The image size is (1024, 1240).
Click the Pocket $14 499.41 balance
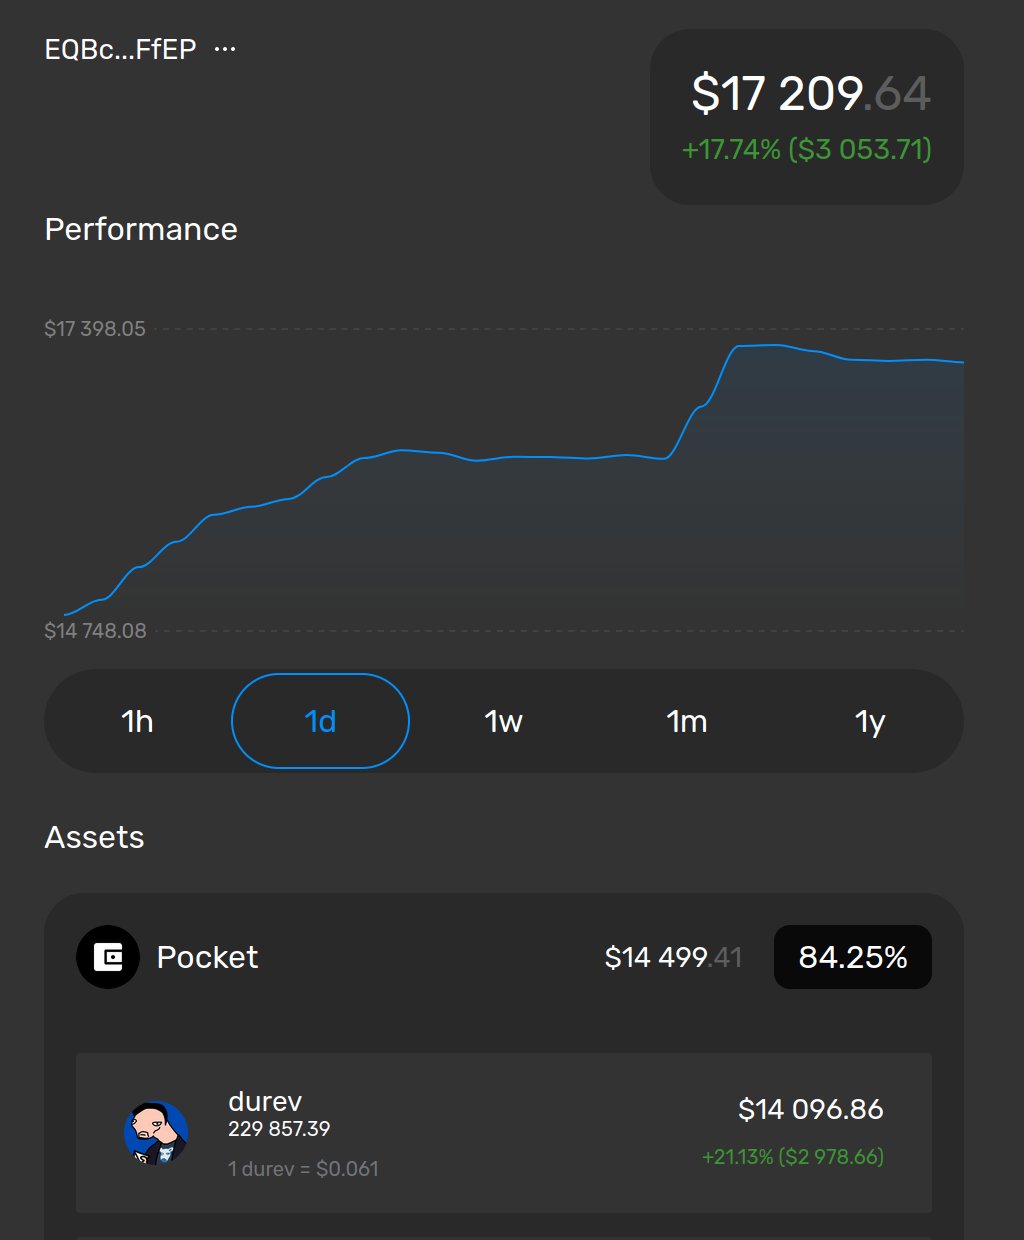pos(673,957)
